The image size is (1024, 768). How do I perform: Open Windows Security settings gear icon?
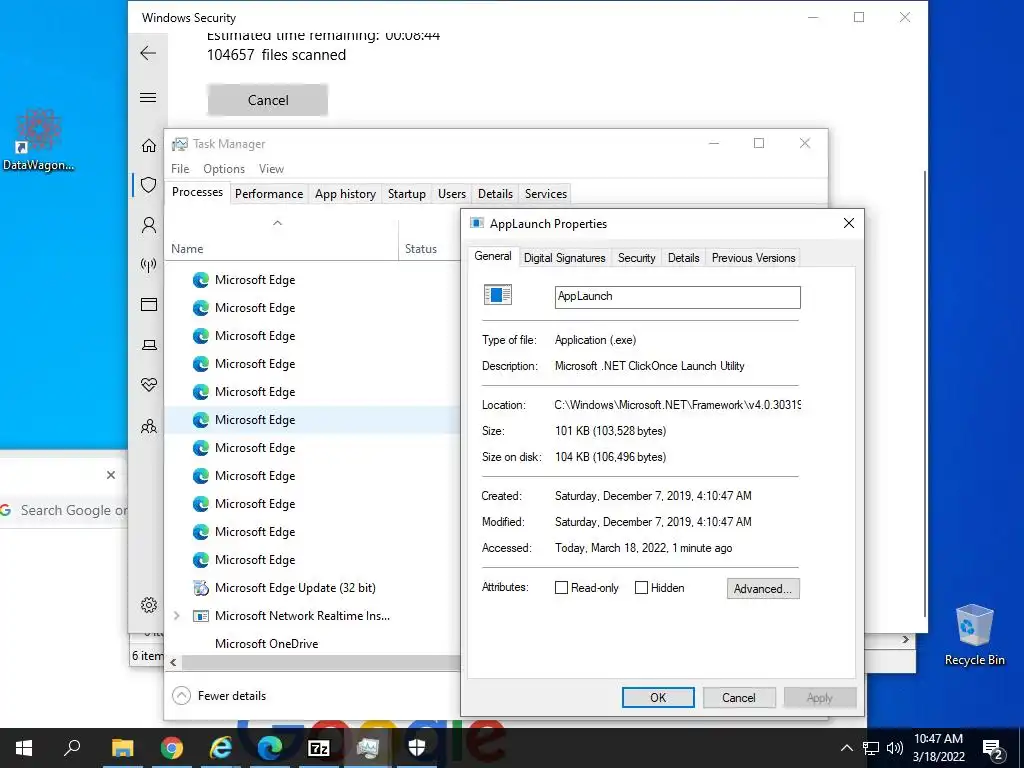pos(149,605)
